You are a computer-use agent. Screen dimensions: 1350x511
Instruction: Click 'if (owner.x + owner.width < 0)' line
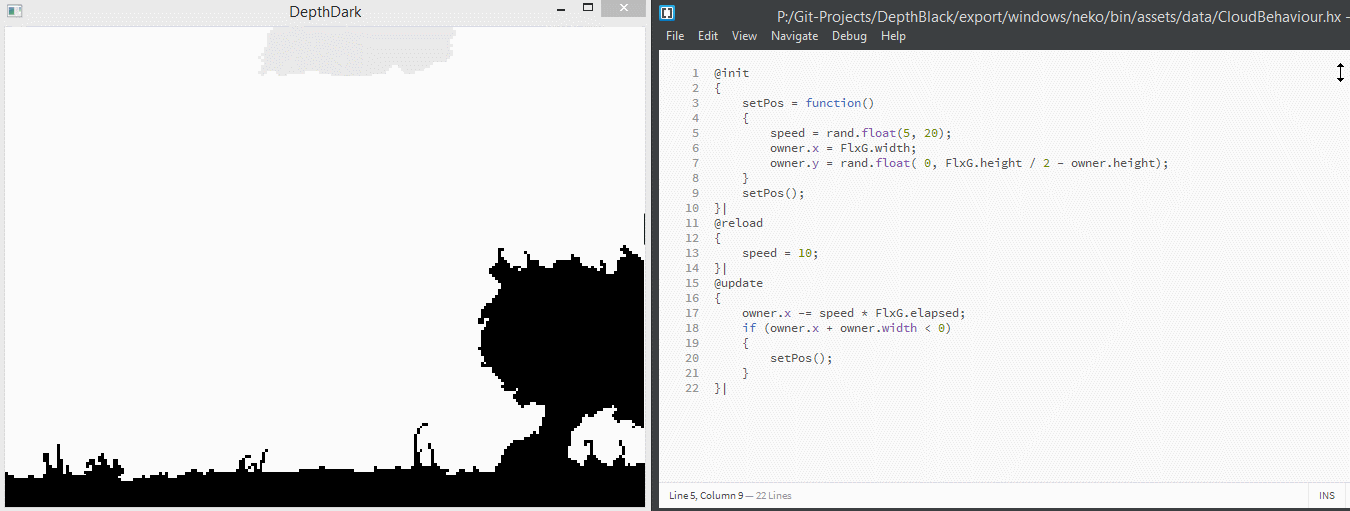847,328
